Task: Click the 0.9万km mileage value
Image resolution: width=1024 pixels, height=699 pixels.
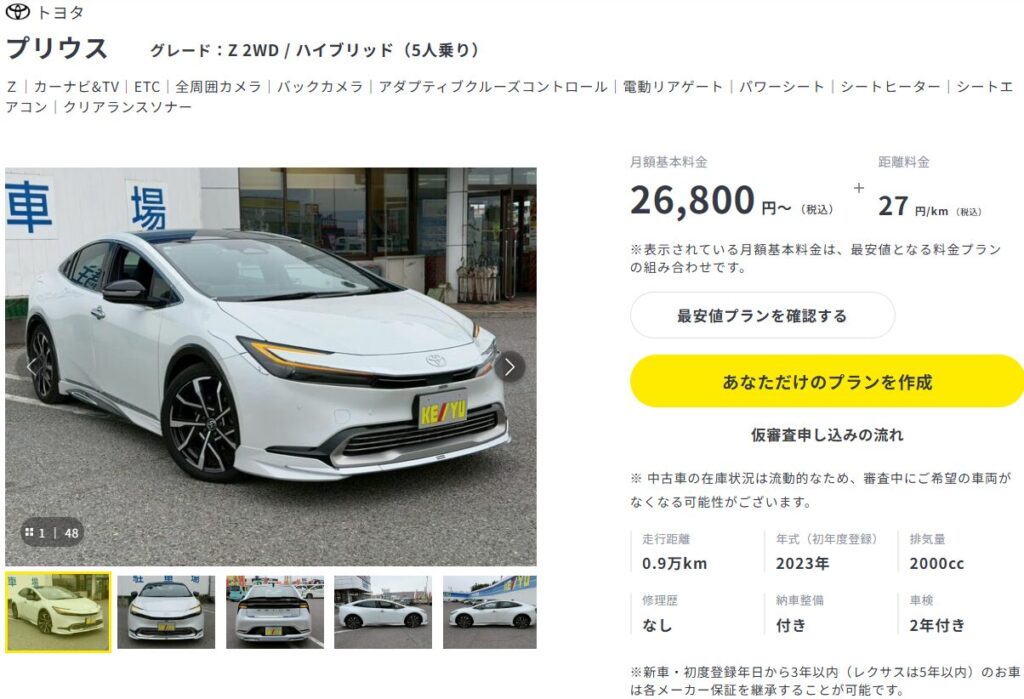Action: (x=675, y=563)
